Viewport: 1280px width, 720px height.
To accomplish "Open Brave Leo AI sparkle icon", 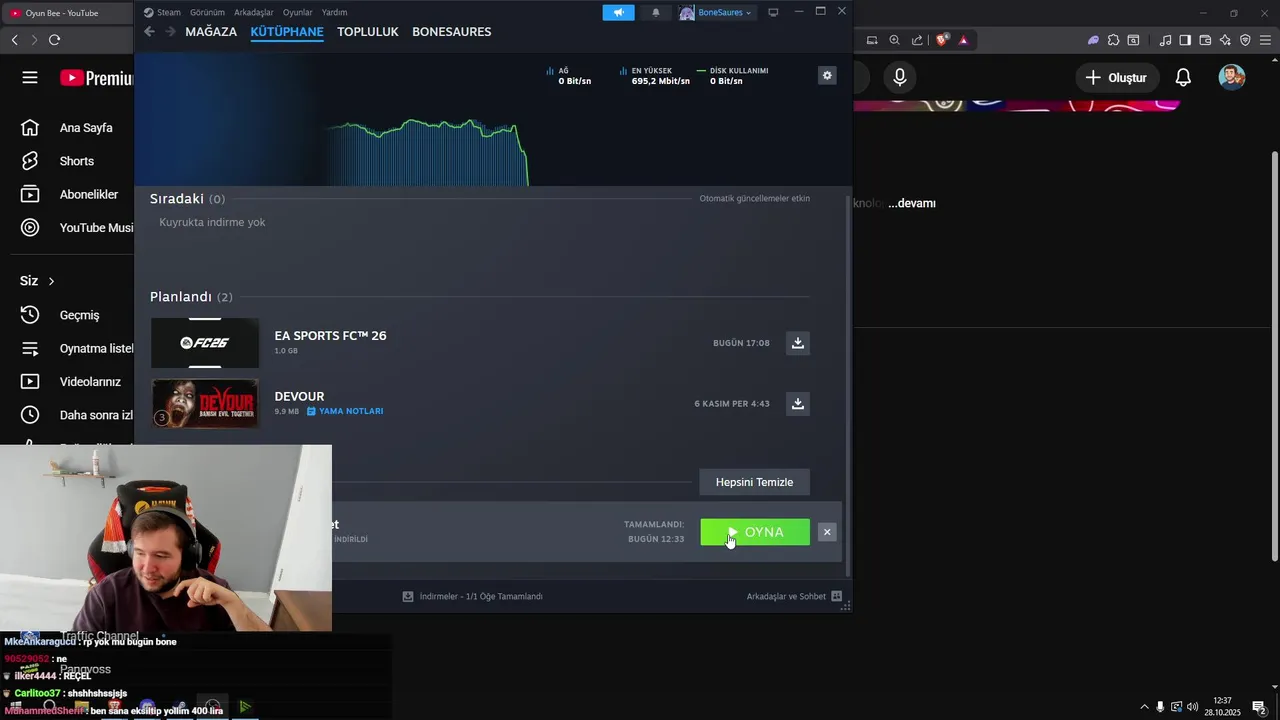I will click(1225, 40).
